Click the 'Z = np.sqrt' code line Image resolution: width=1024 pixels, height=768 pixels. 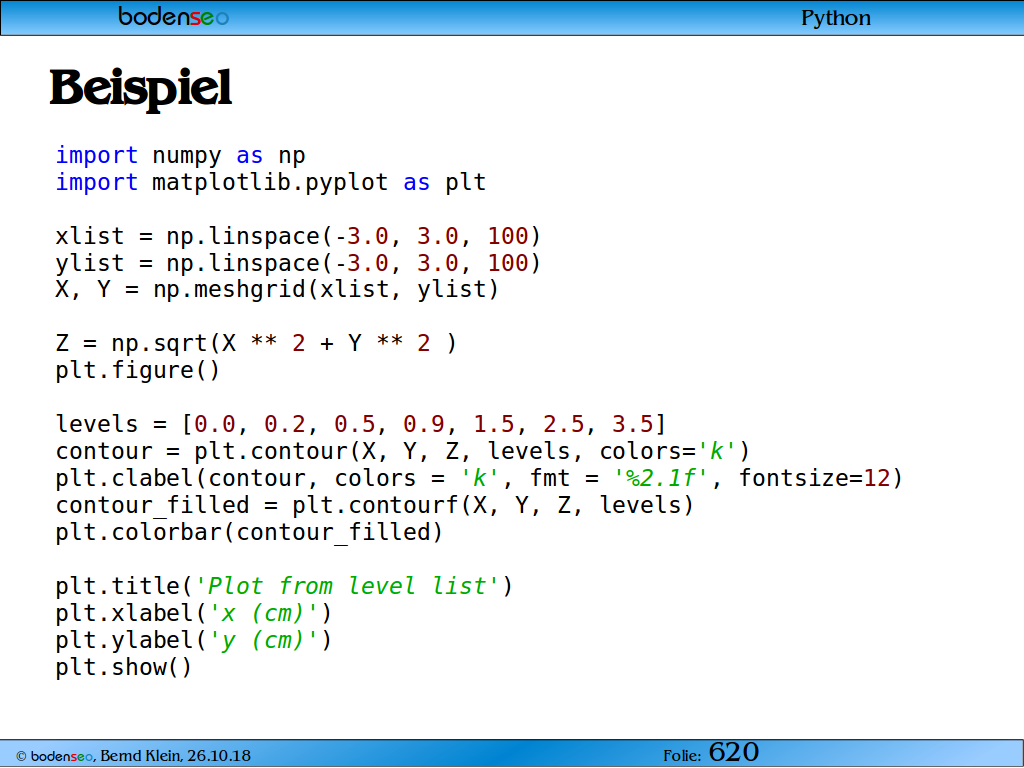256,344
